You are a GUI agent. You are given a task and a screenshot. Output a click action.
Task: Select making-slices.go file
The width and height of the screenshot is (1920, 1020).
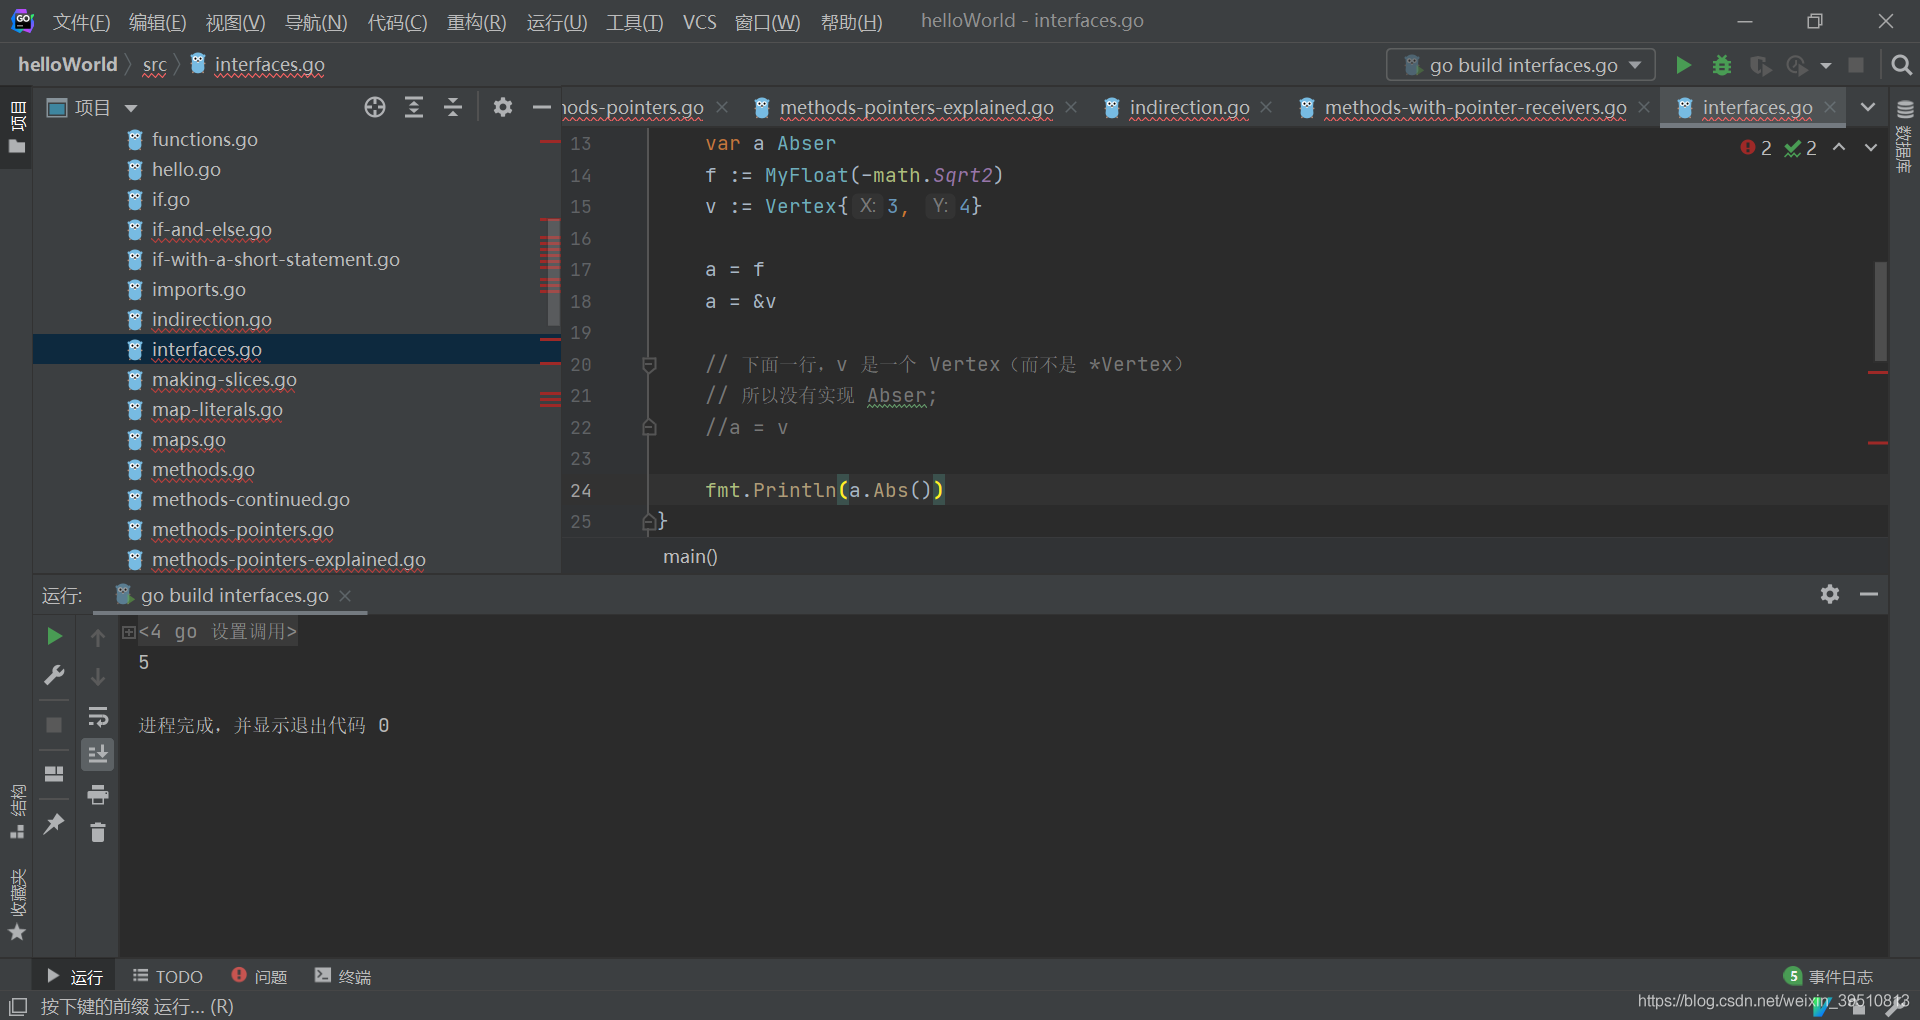224,379
